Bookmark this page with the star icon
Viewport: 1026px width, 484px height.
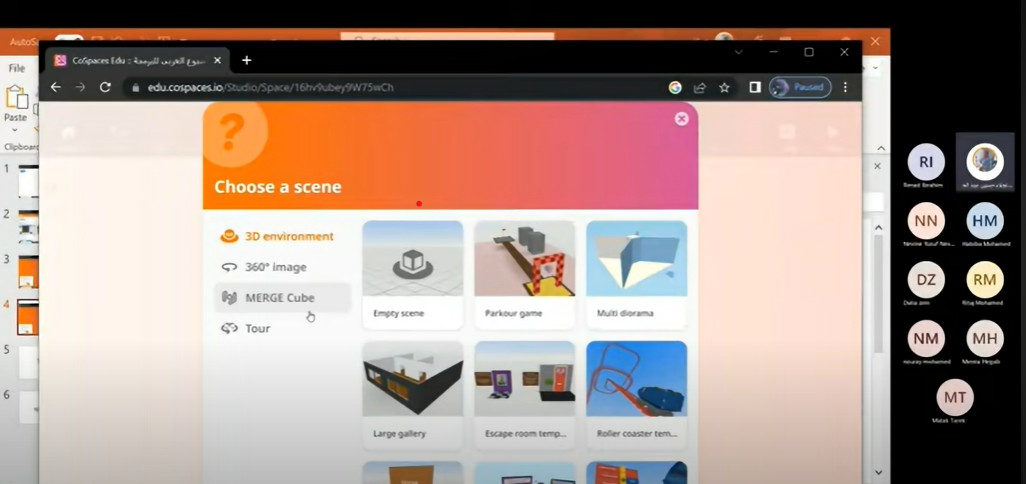pos(724,87)
